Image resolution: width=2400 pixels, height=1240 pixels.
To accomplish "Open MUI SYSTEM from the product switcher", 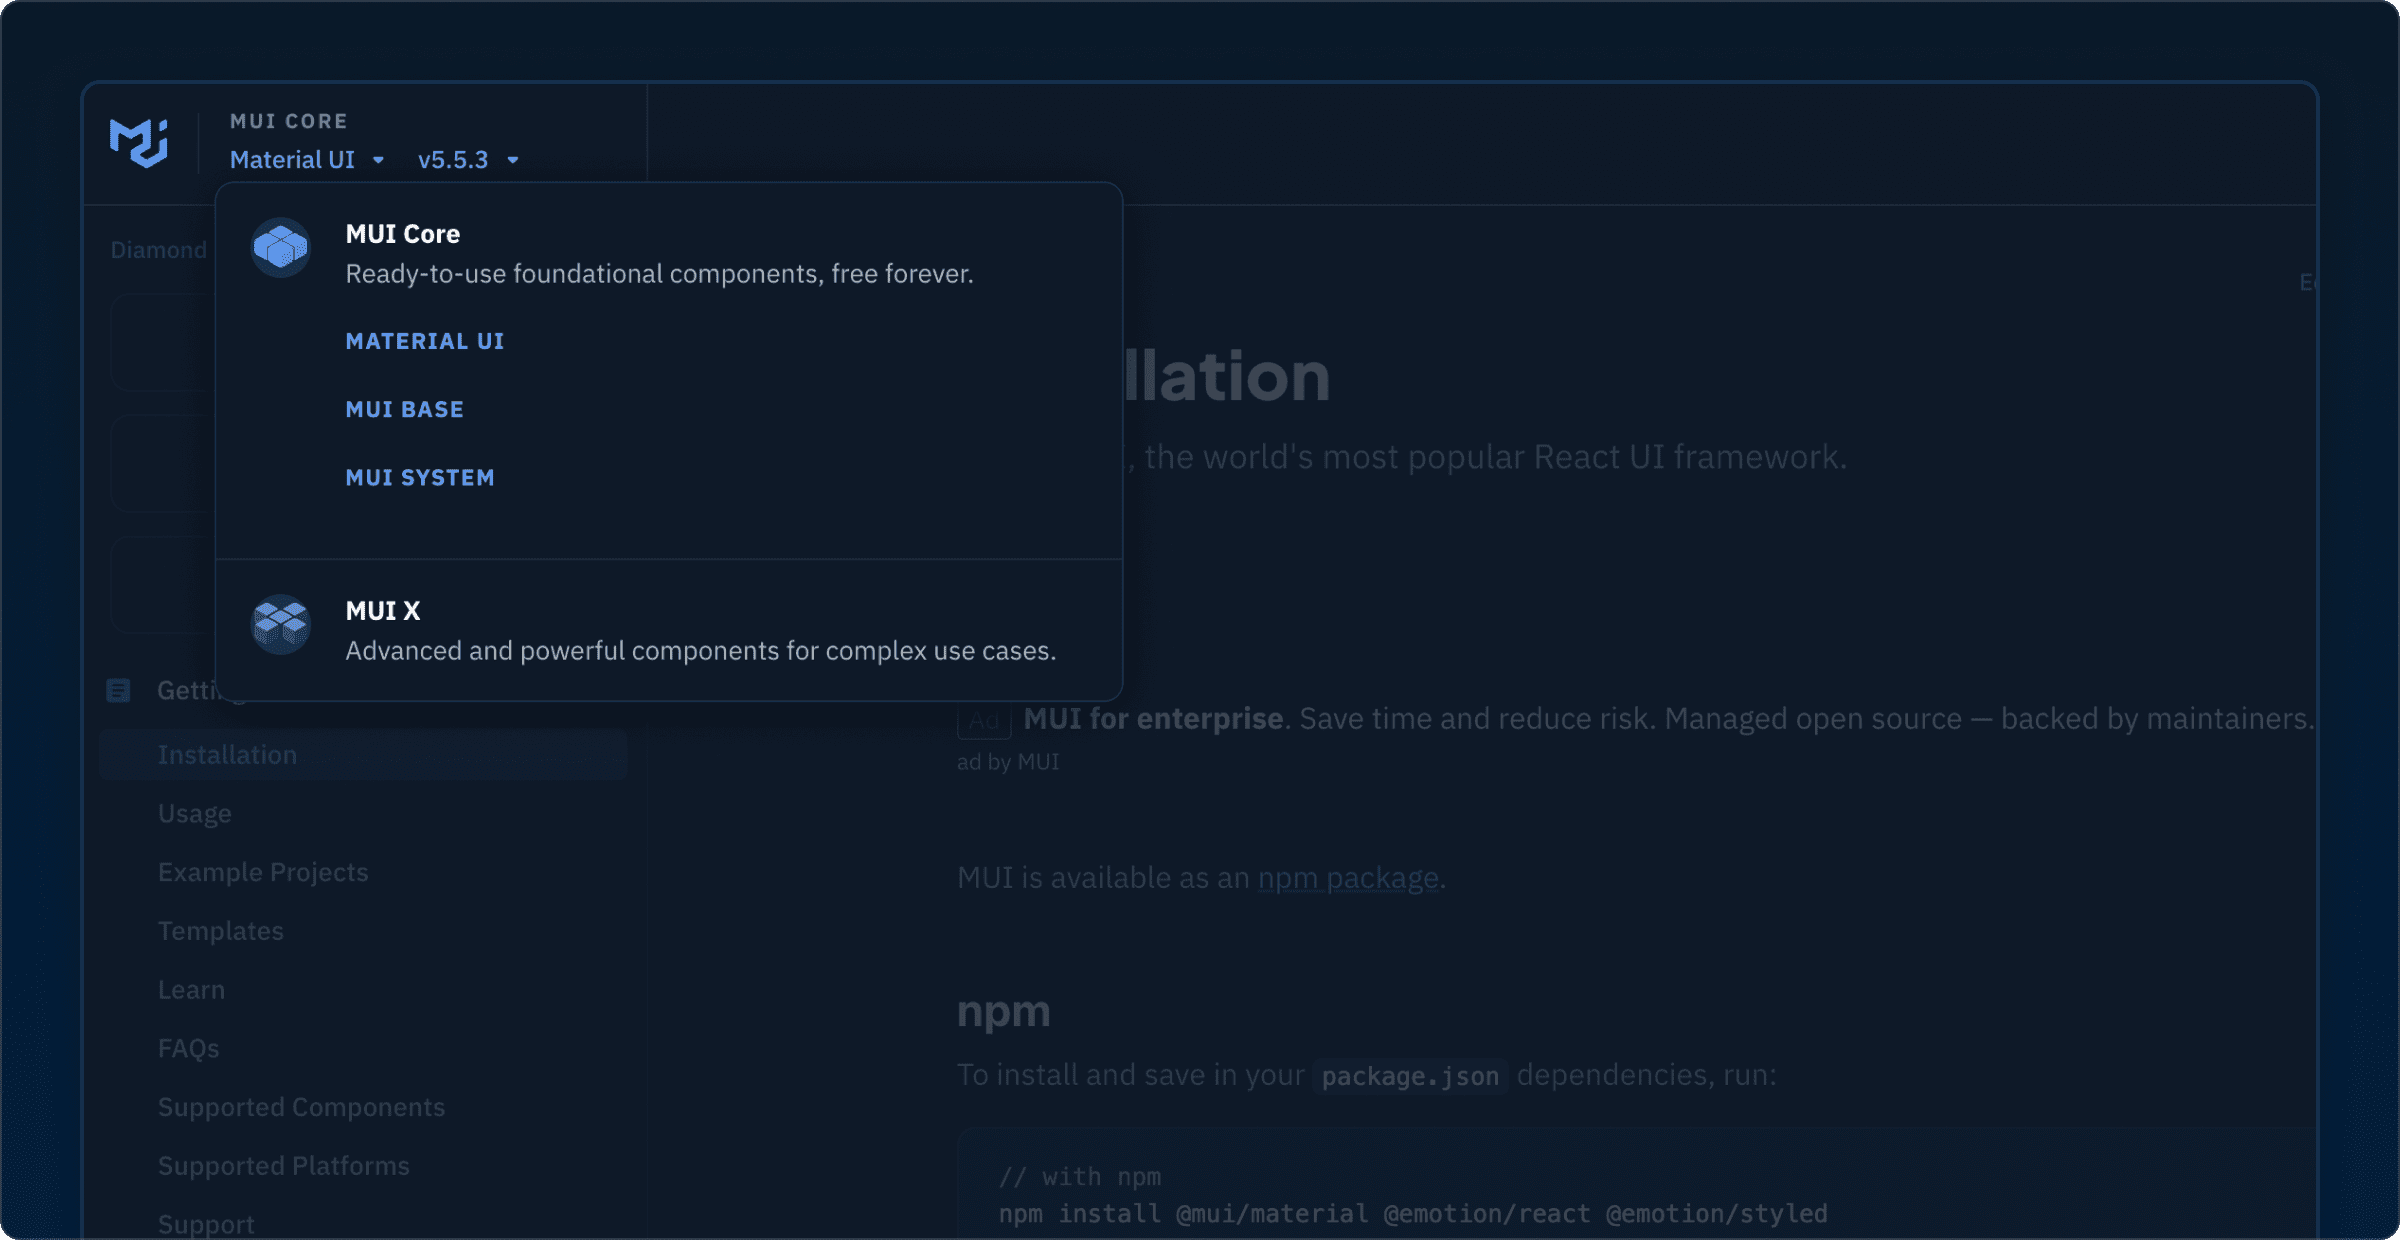I will (x=420, y=477).
